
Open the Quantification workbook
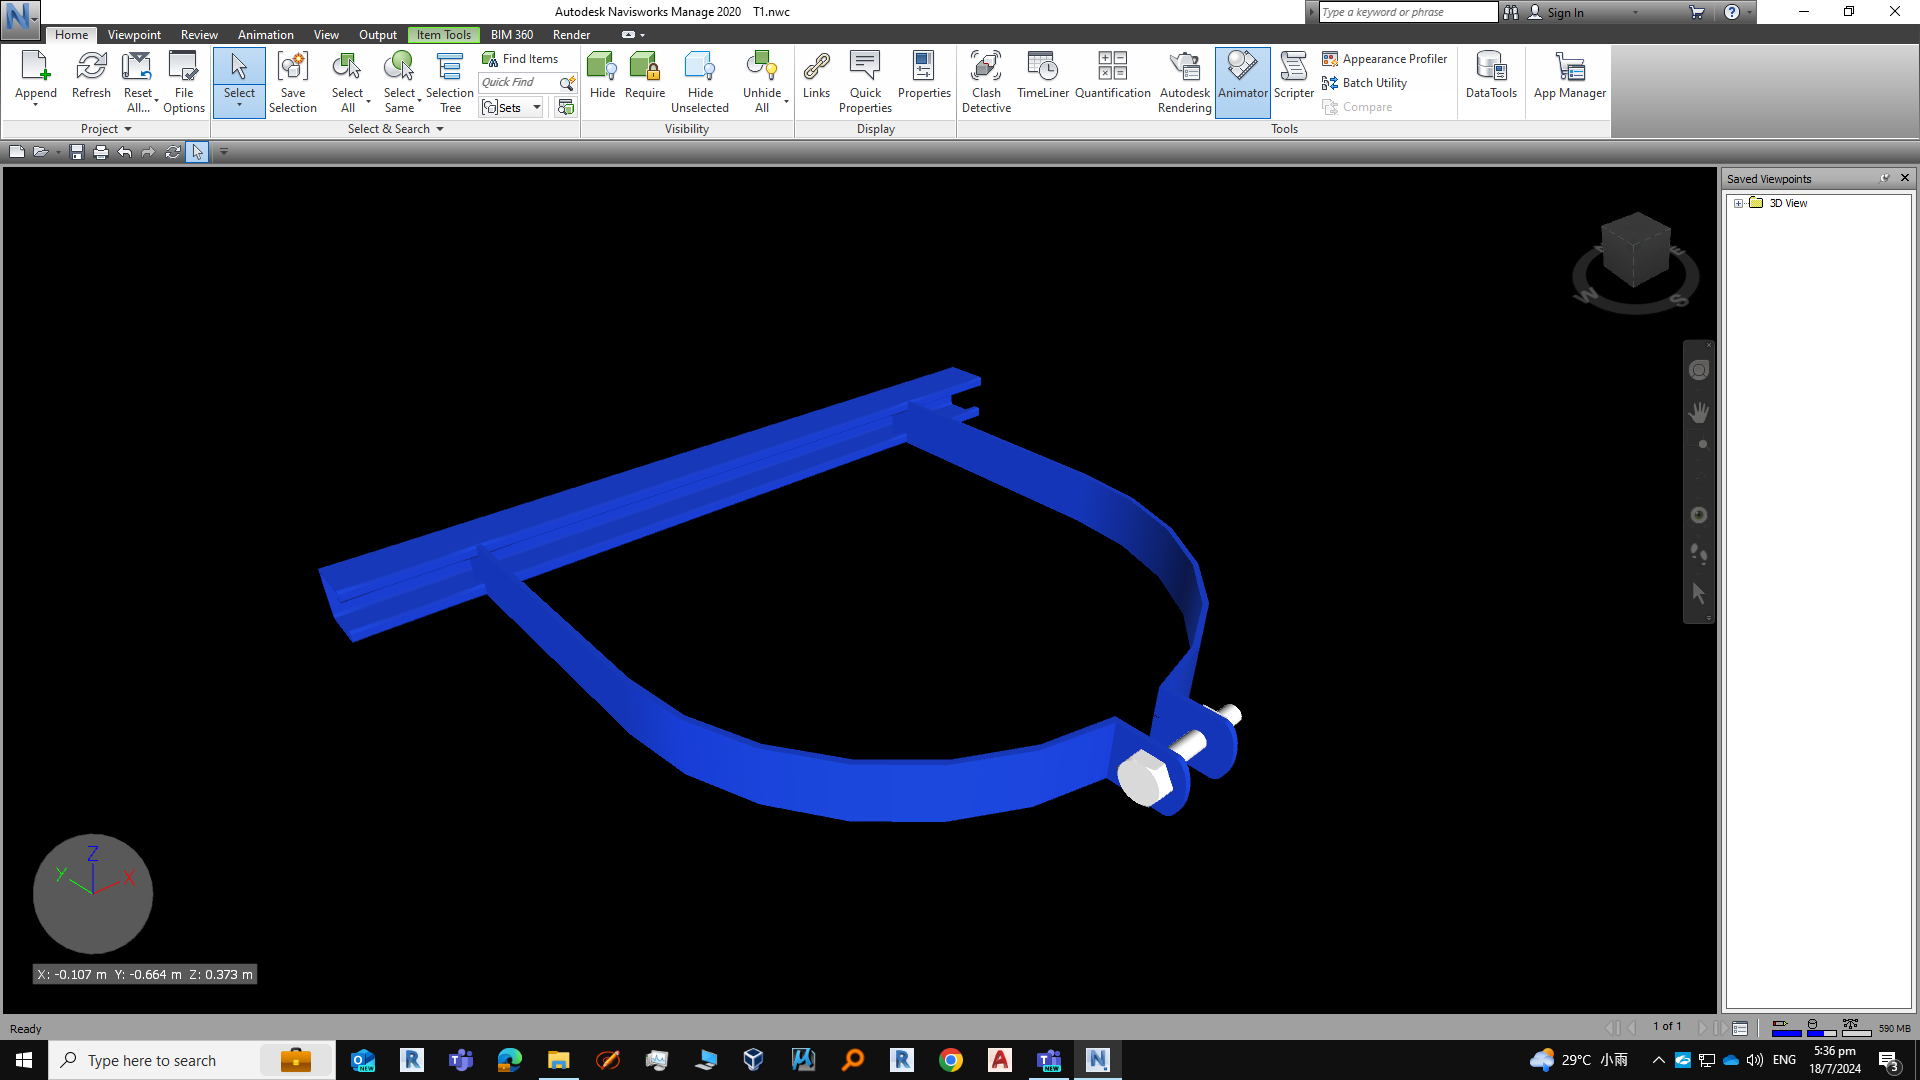tap(1112, 78)
